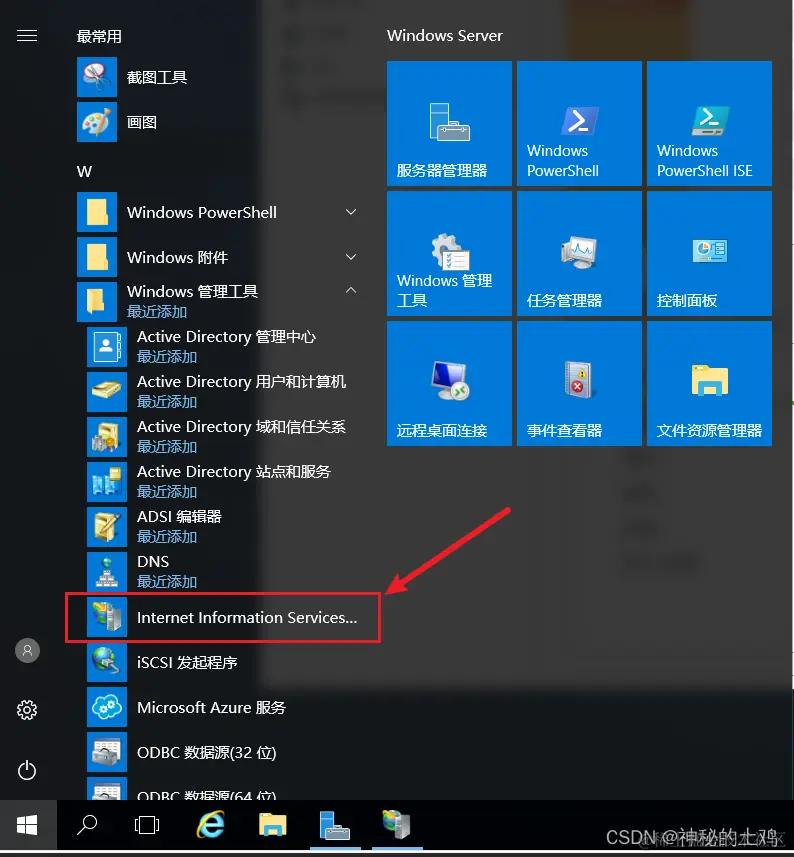The image size is (794, 857).
Task: Open Settings gear in Start sidebar
Action: coord(27,710)
